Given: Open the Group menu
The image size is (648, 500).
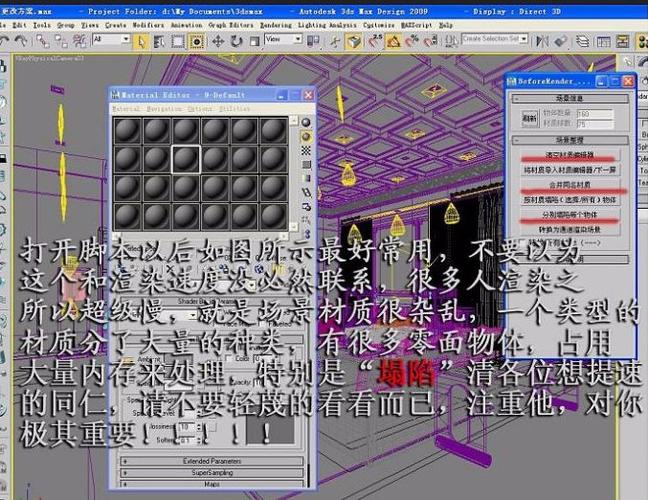Looking at the screenshot, I should tap(66, 25).
